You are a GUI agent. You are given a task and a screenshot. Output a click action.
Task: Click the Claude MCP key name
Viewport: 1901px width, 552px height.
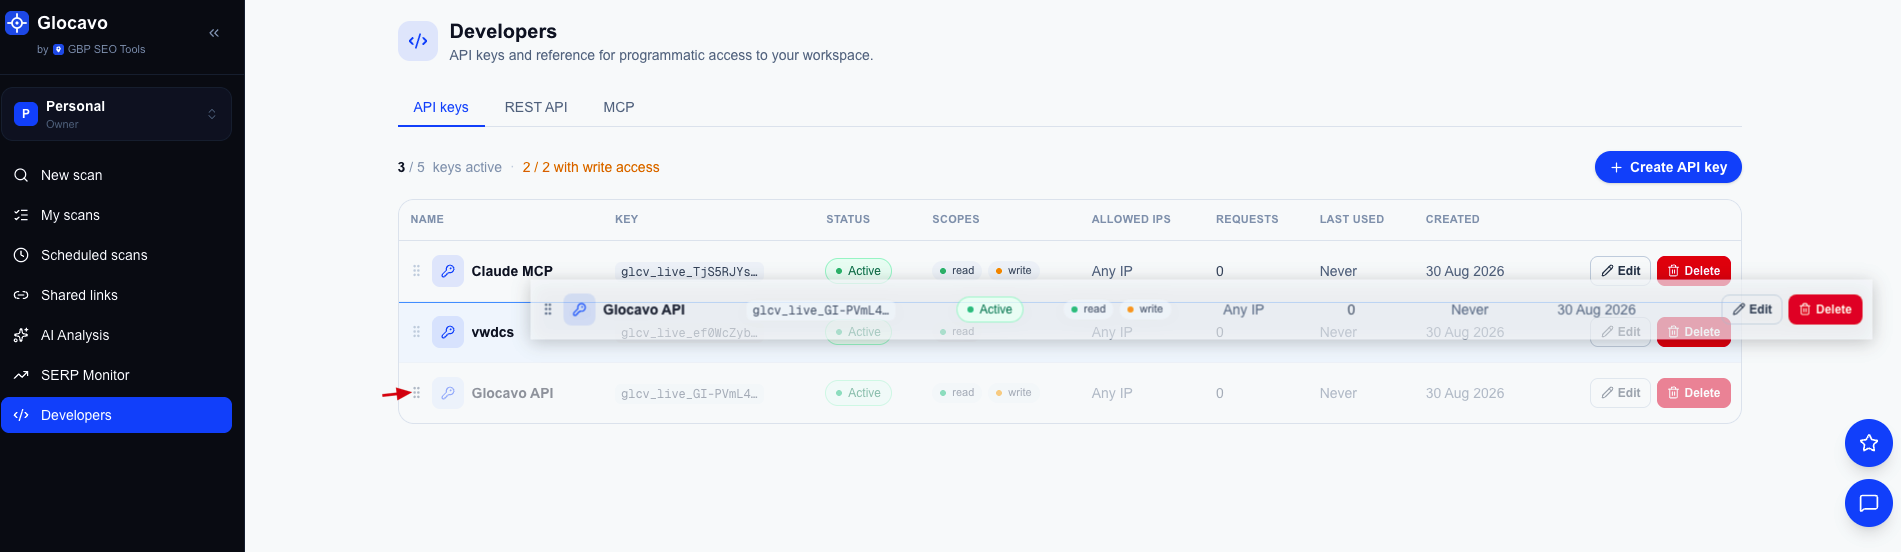pos(512,271)
